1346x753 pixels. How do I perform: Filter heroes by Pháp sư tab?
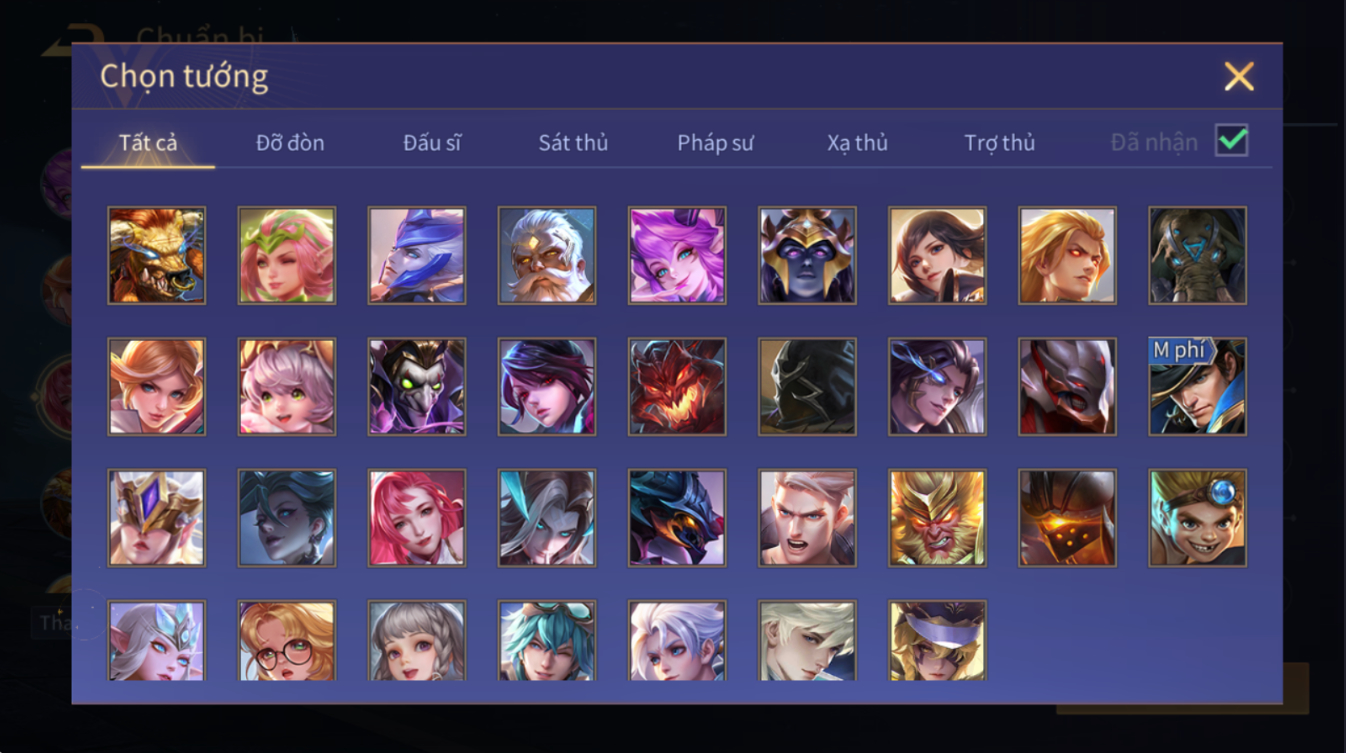715,143
